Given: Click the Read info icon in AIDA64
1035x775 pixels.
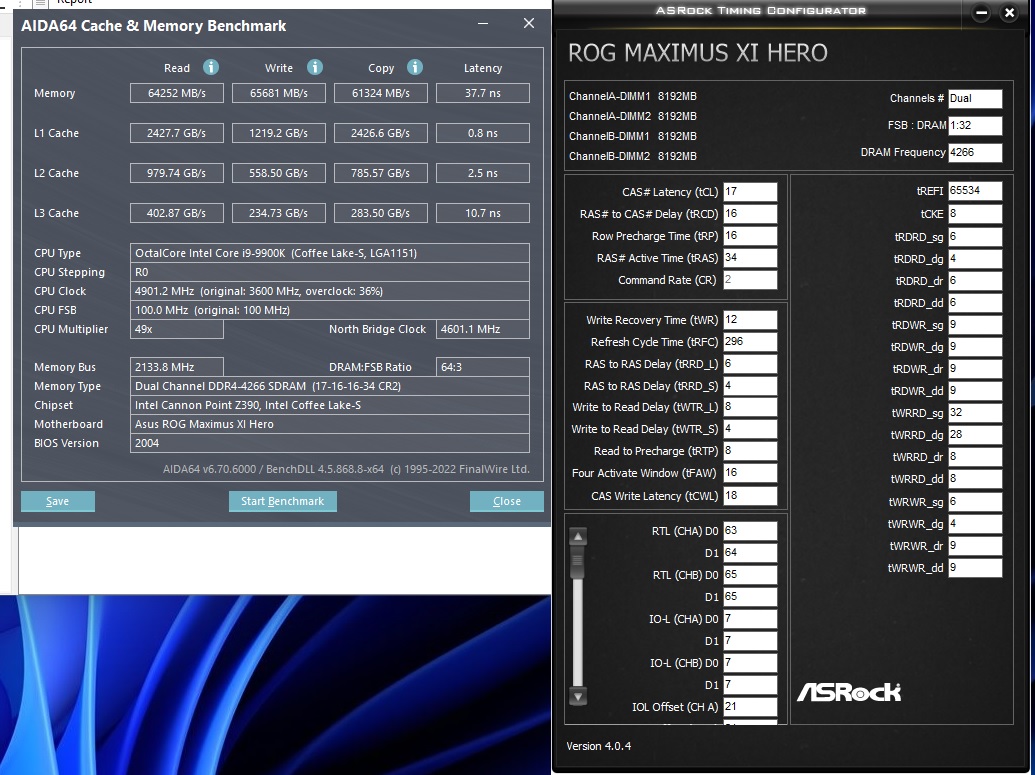Looking at the screenshot, I should pos(211,67).
